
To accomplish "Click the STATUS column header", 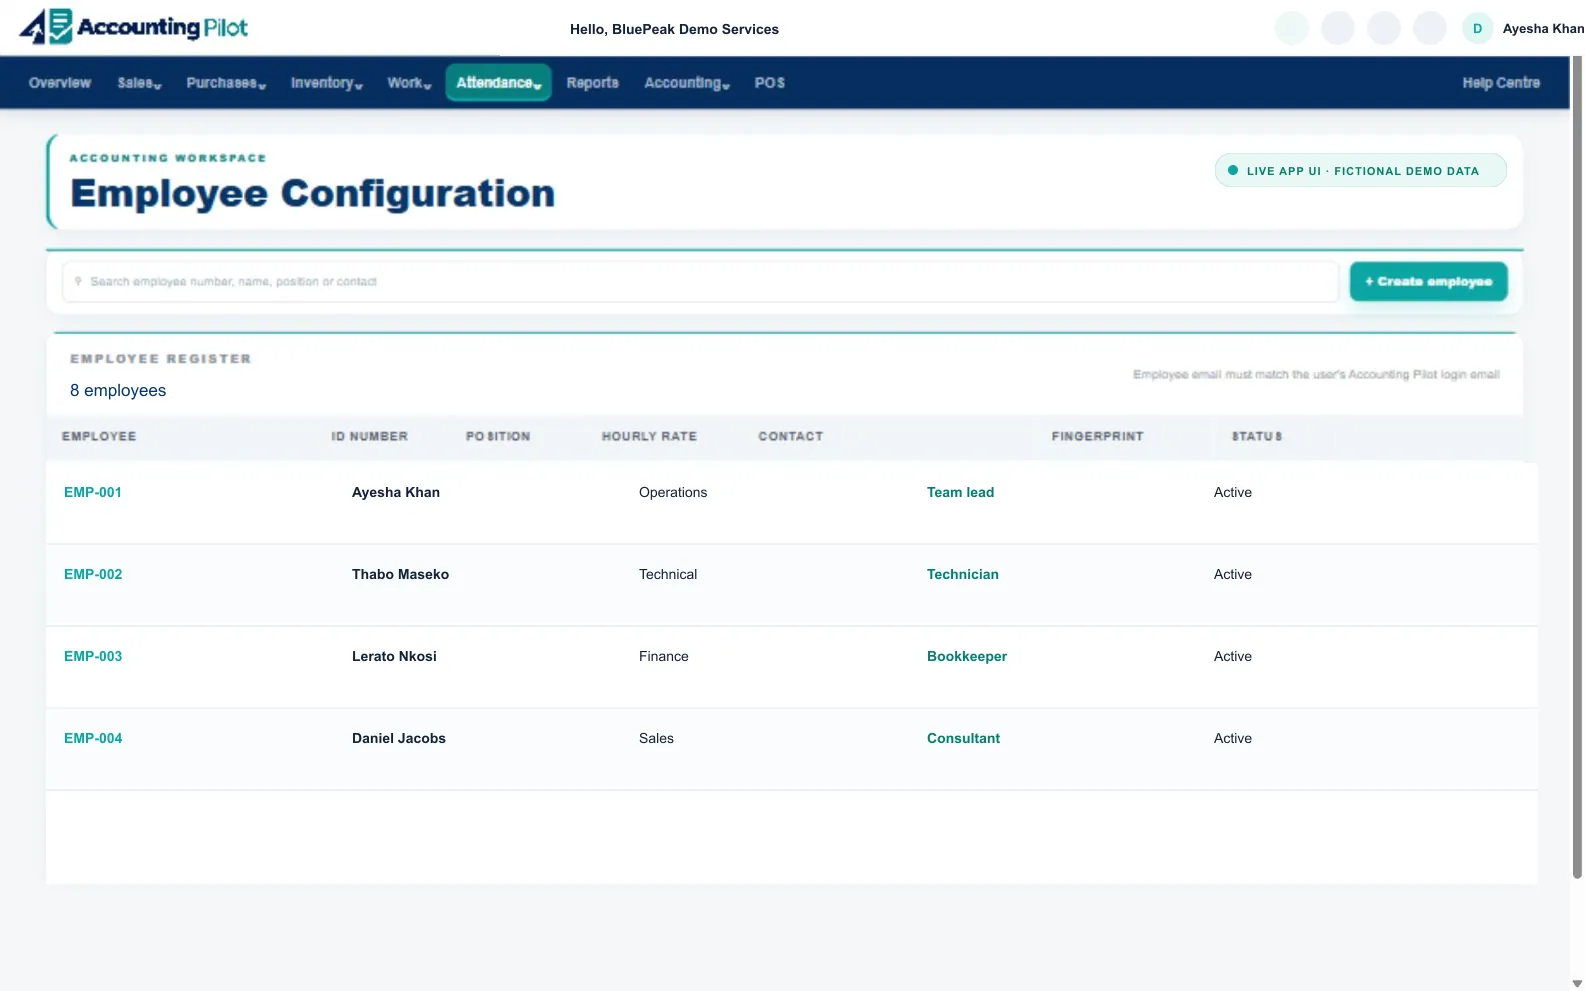I will [1256, 436].
